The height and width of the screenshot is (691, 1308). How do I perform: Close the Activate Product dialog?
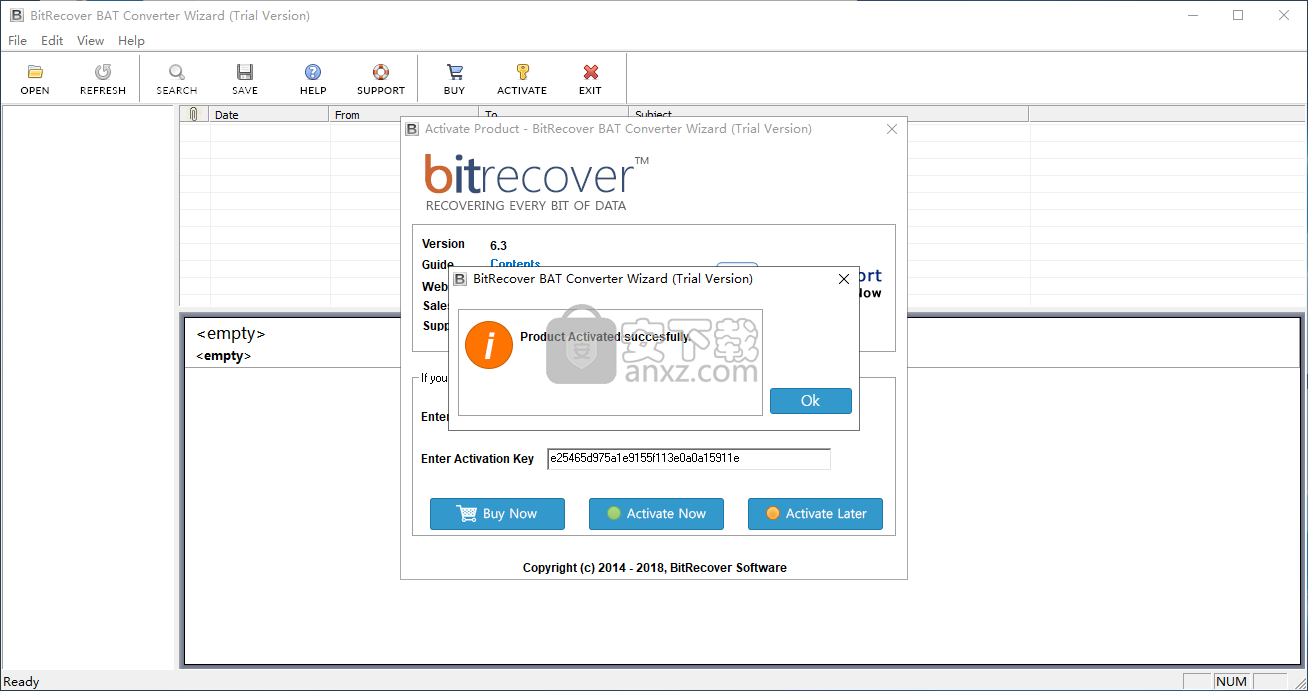(x=892, y=129)
